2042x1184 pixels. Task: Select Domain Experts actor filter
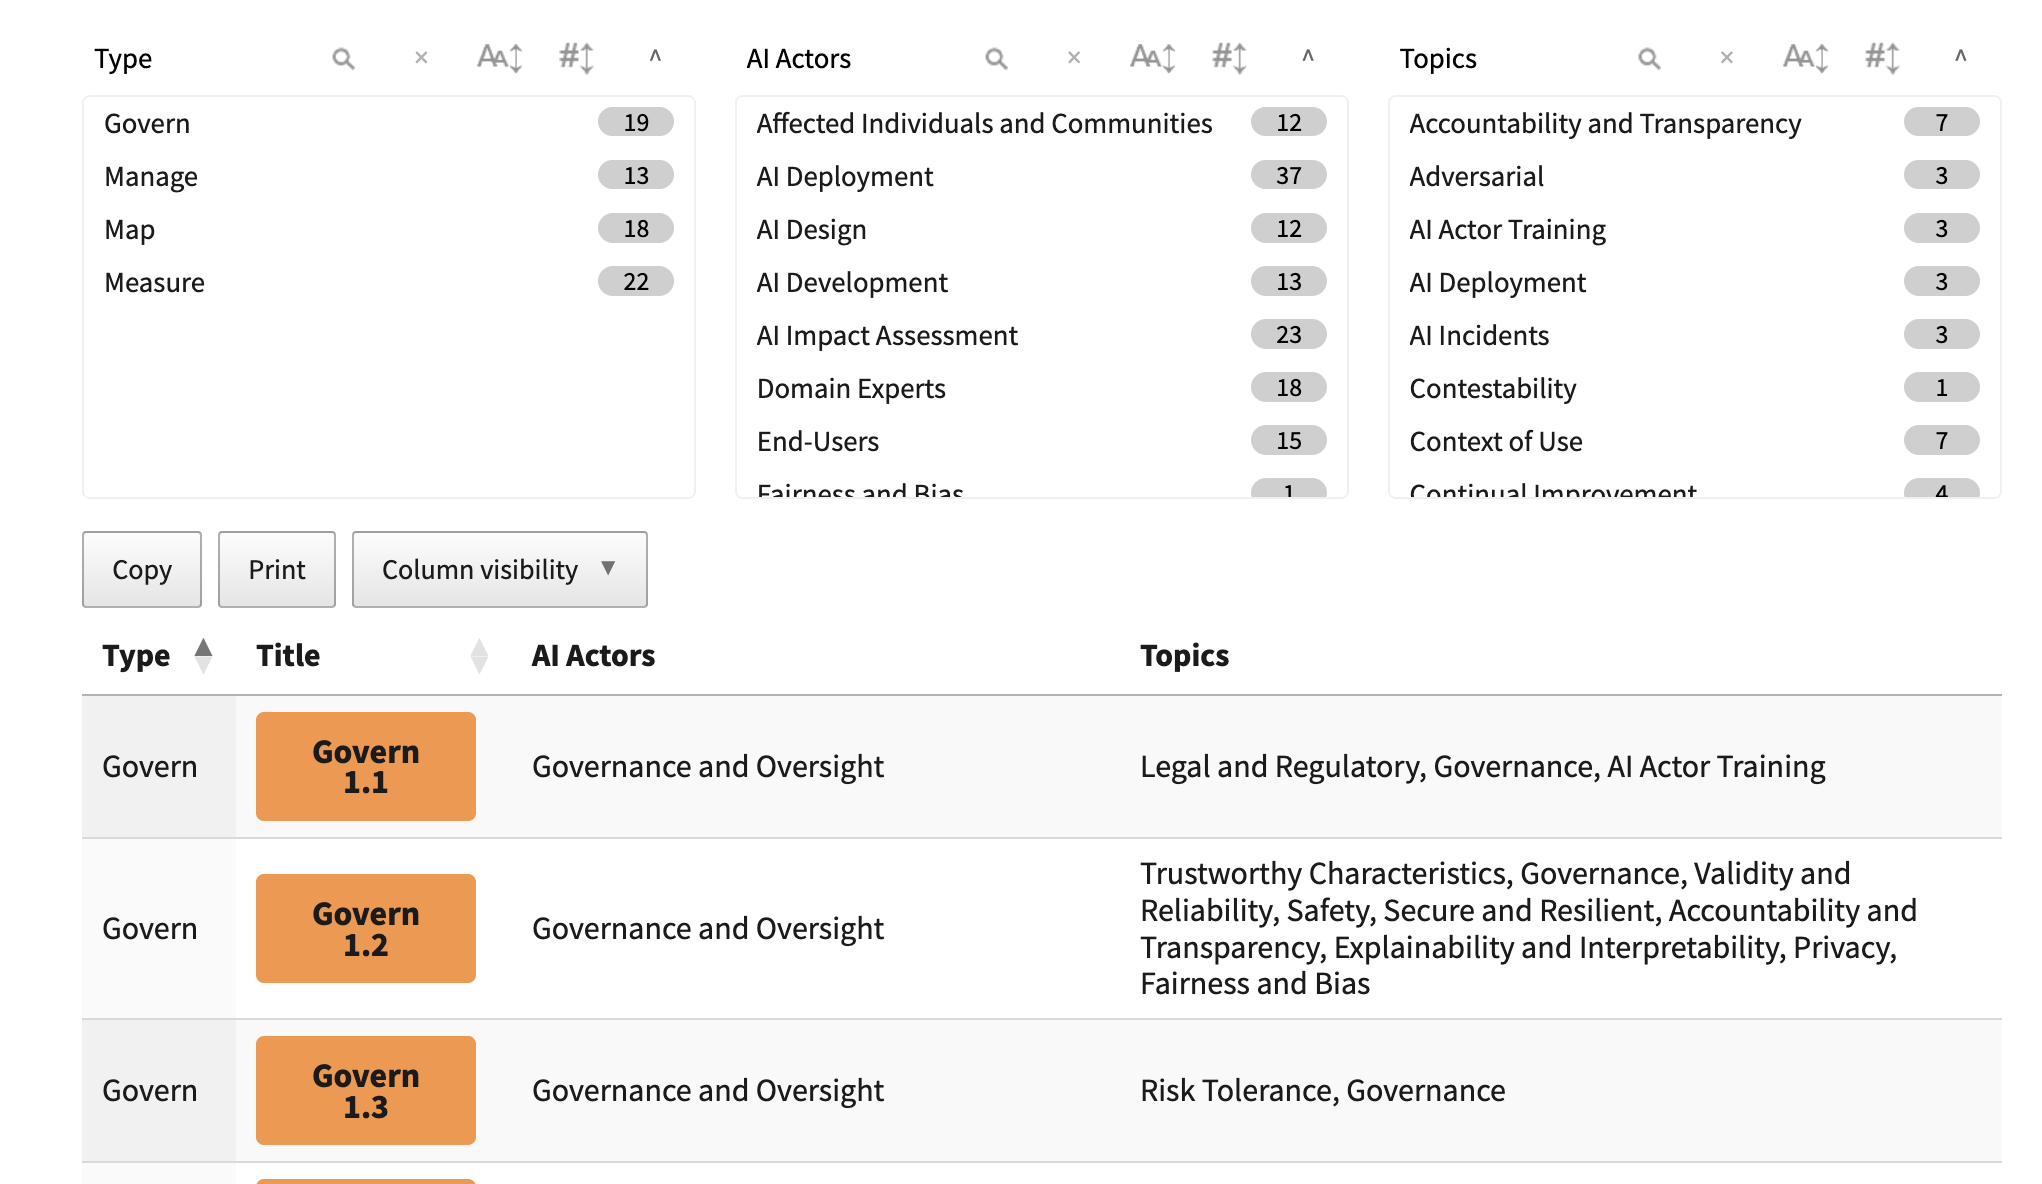pyautogui.click(x=1041, y=388)
